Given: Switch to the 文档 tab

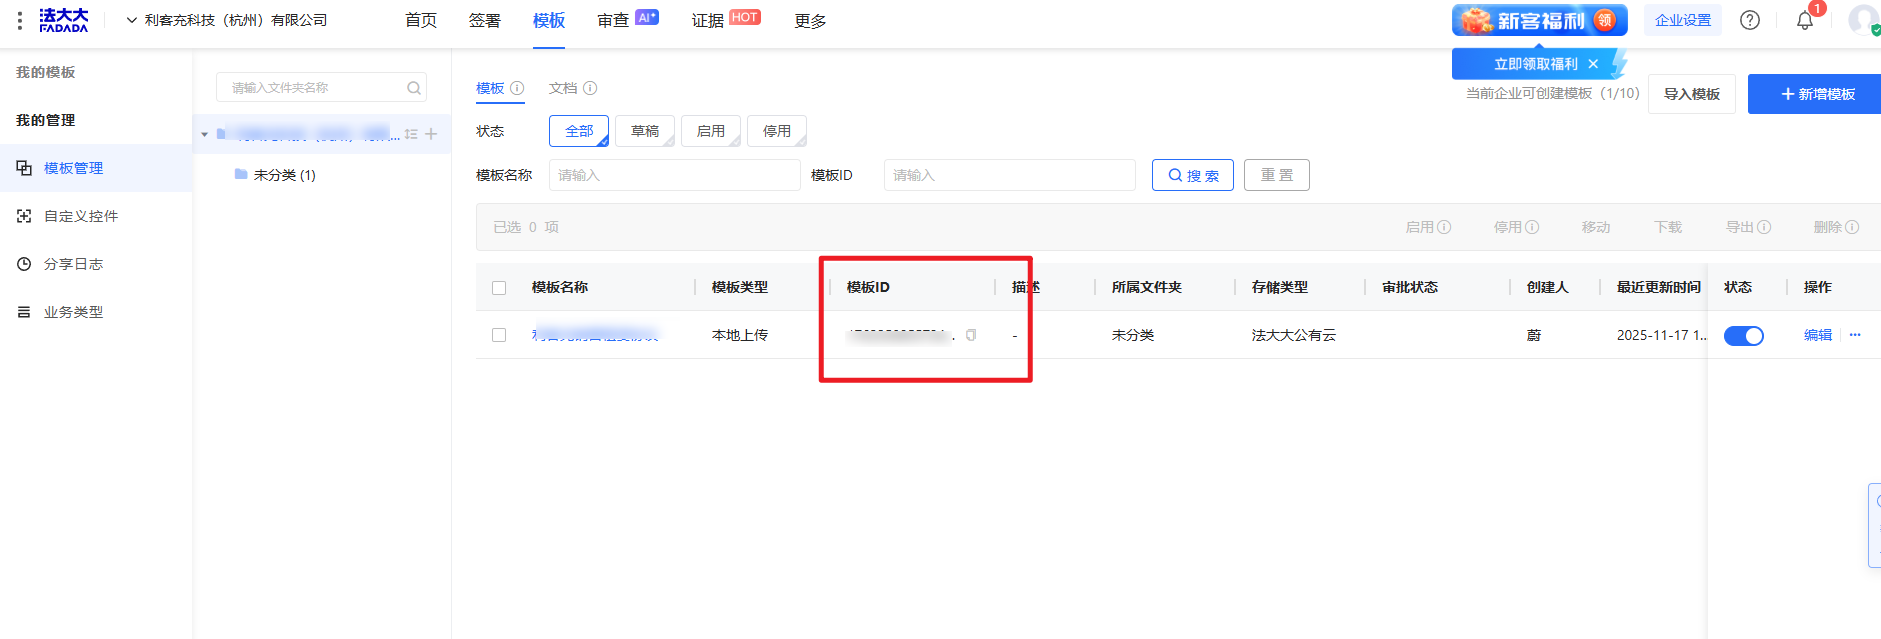Looking at the screenshot, I should click(563, 88).
